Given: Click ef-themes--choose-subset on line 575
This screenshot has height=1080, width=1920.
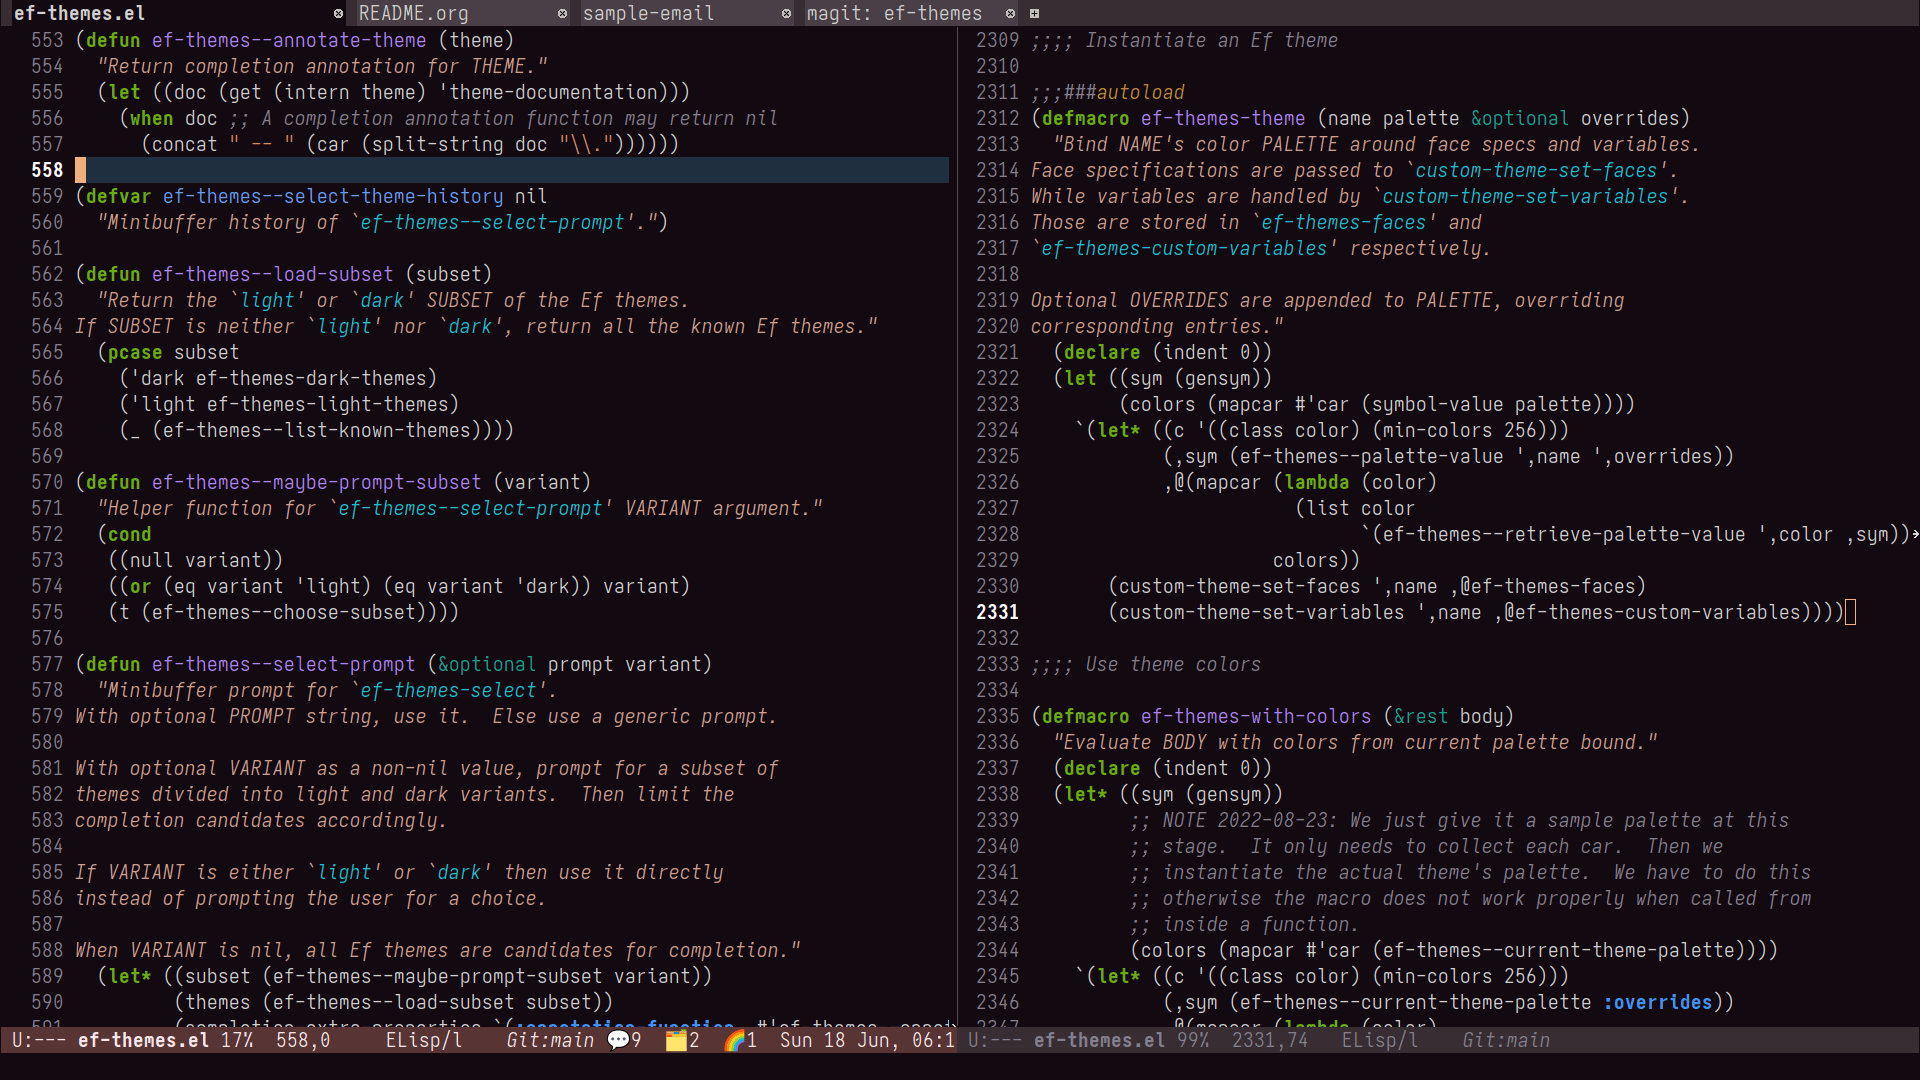Looking at the screenshot, I should coord(283,612).
